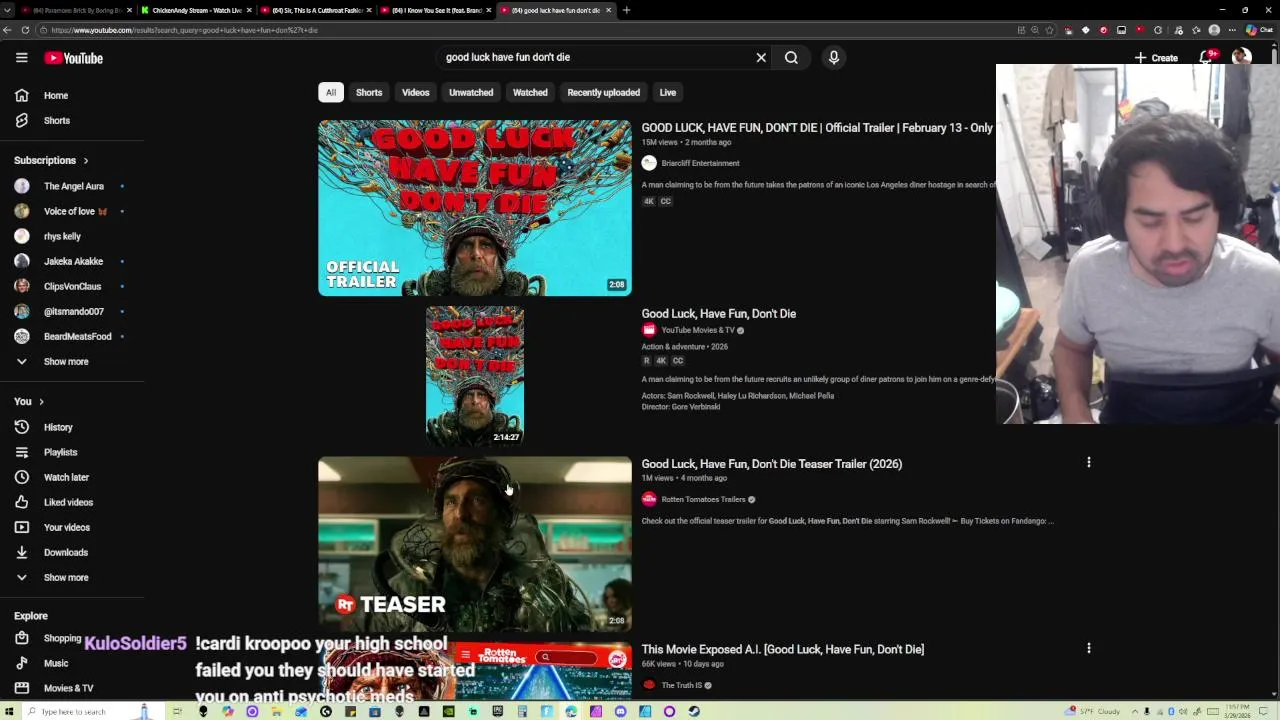The width and height of the screenshot is (1280, 720).
Task: Expand the You header chevron
Action: (x=41, y=401)
